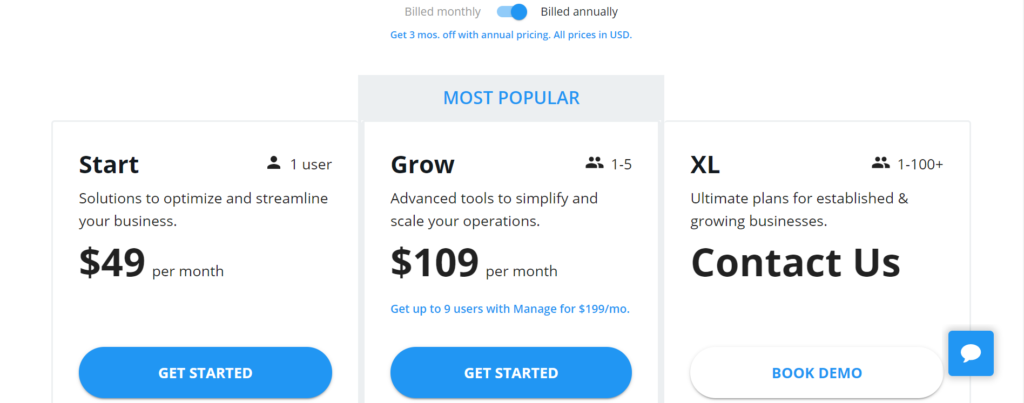Image resolution: width=1024 pixels, height=403 pixels.
Task: Open the Manage $199/mo upgrade link
Action: (510, 309)
